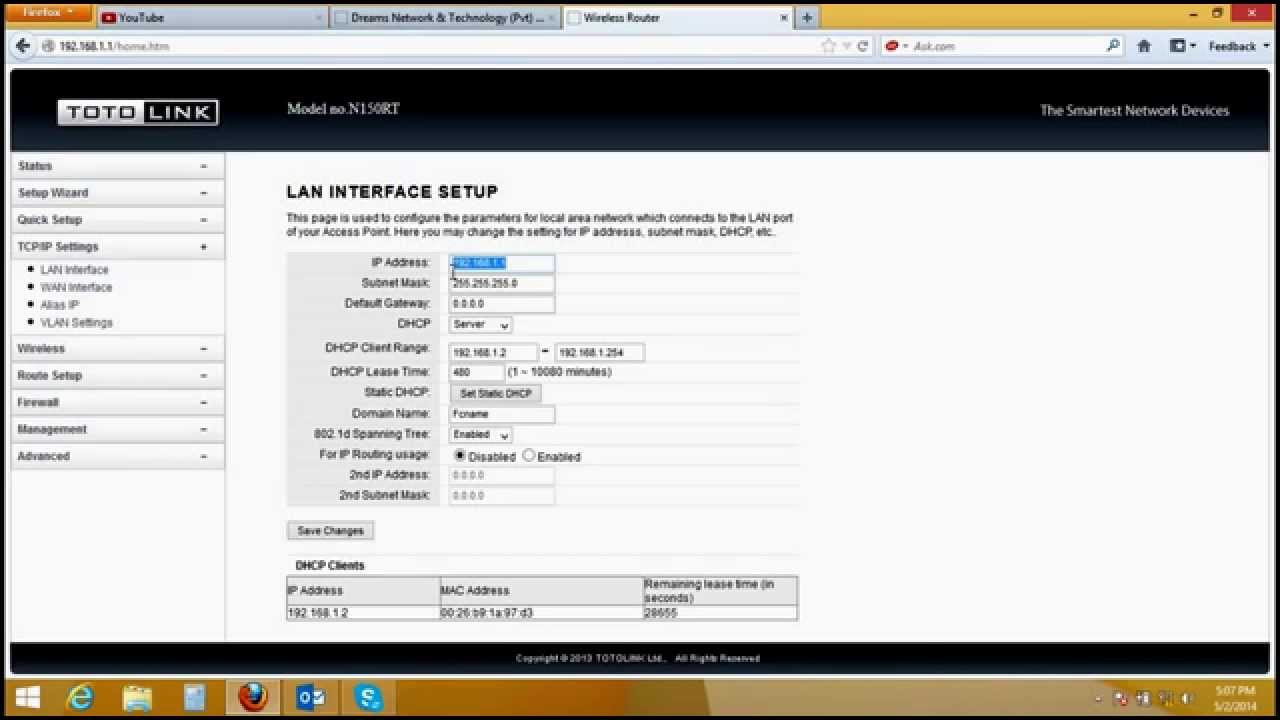Click the DHCP Lease Time field
The height and width of the screenshot is (720, 1280).
pos(477,372)
